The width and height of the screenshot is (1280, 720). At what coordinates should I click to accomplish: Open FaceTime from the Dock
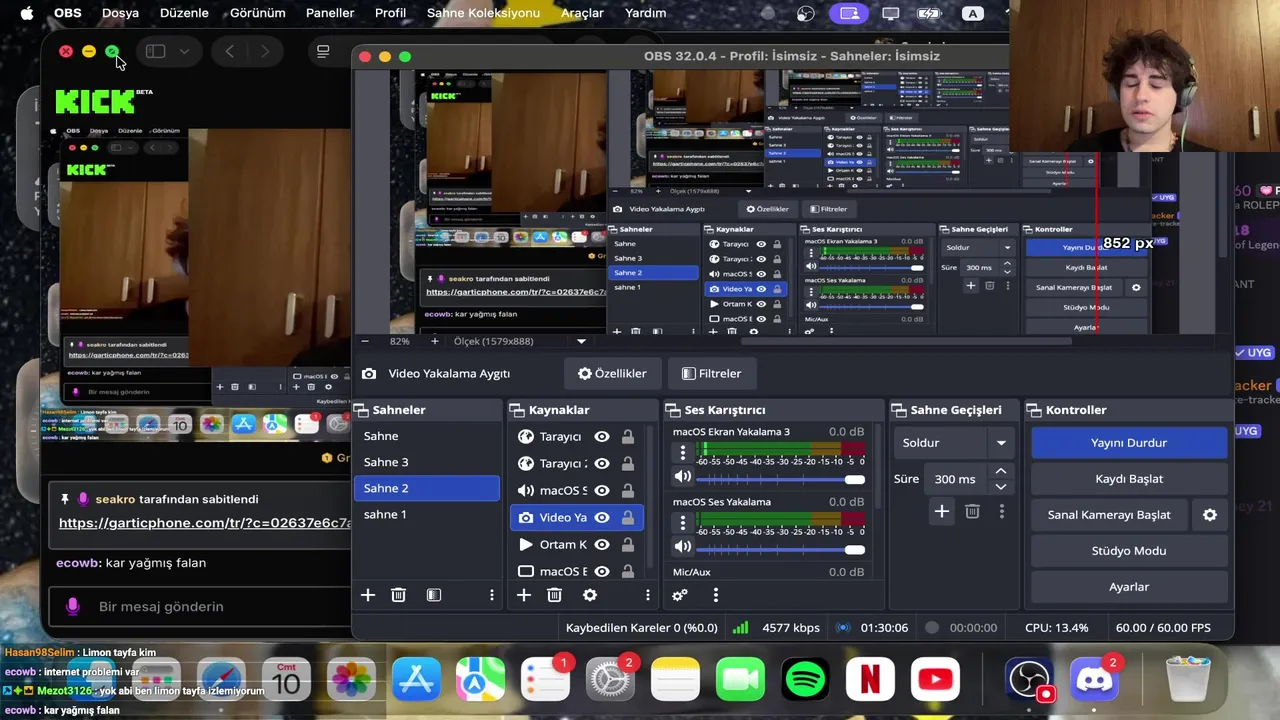741,680
